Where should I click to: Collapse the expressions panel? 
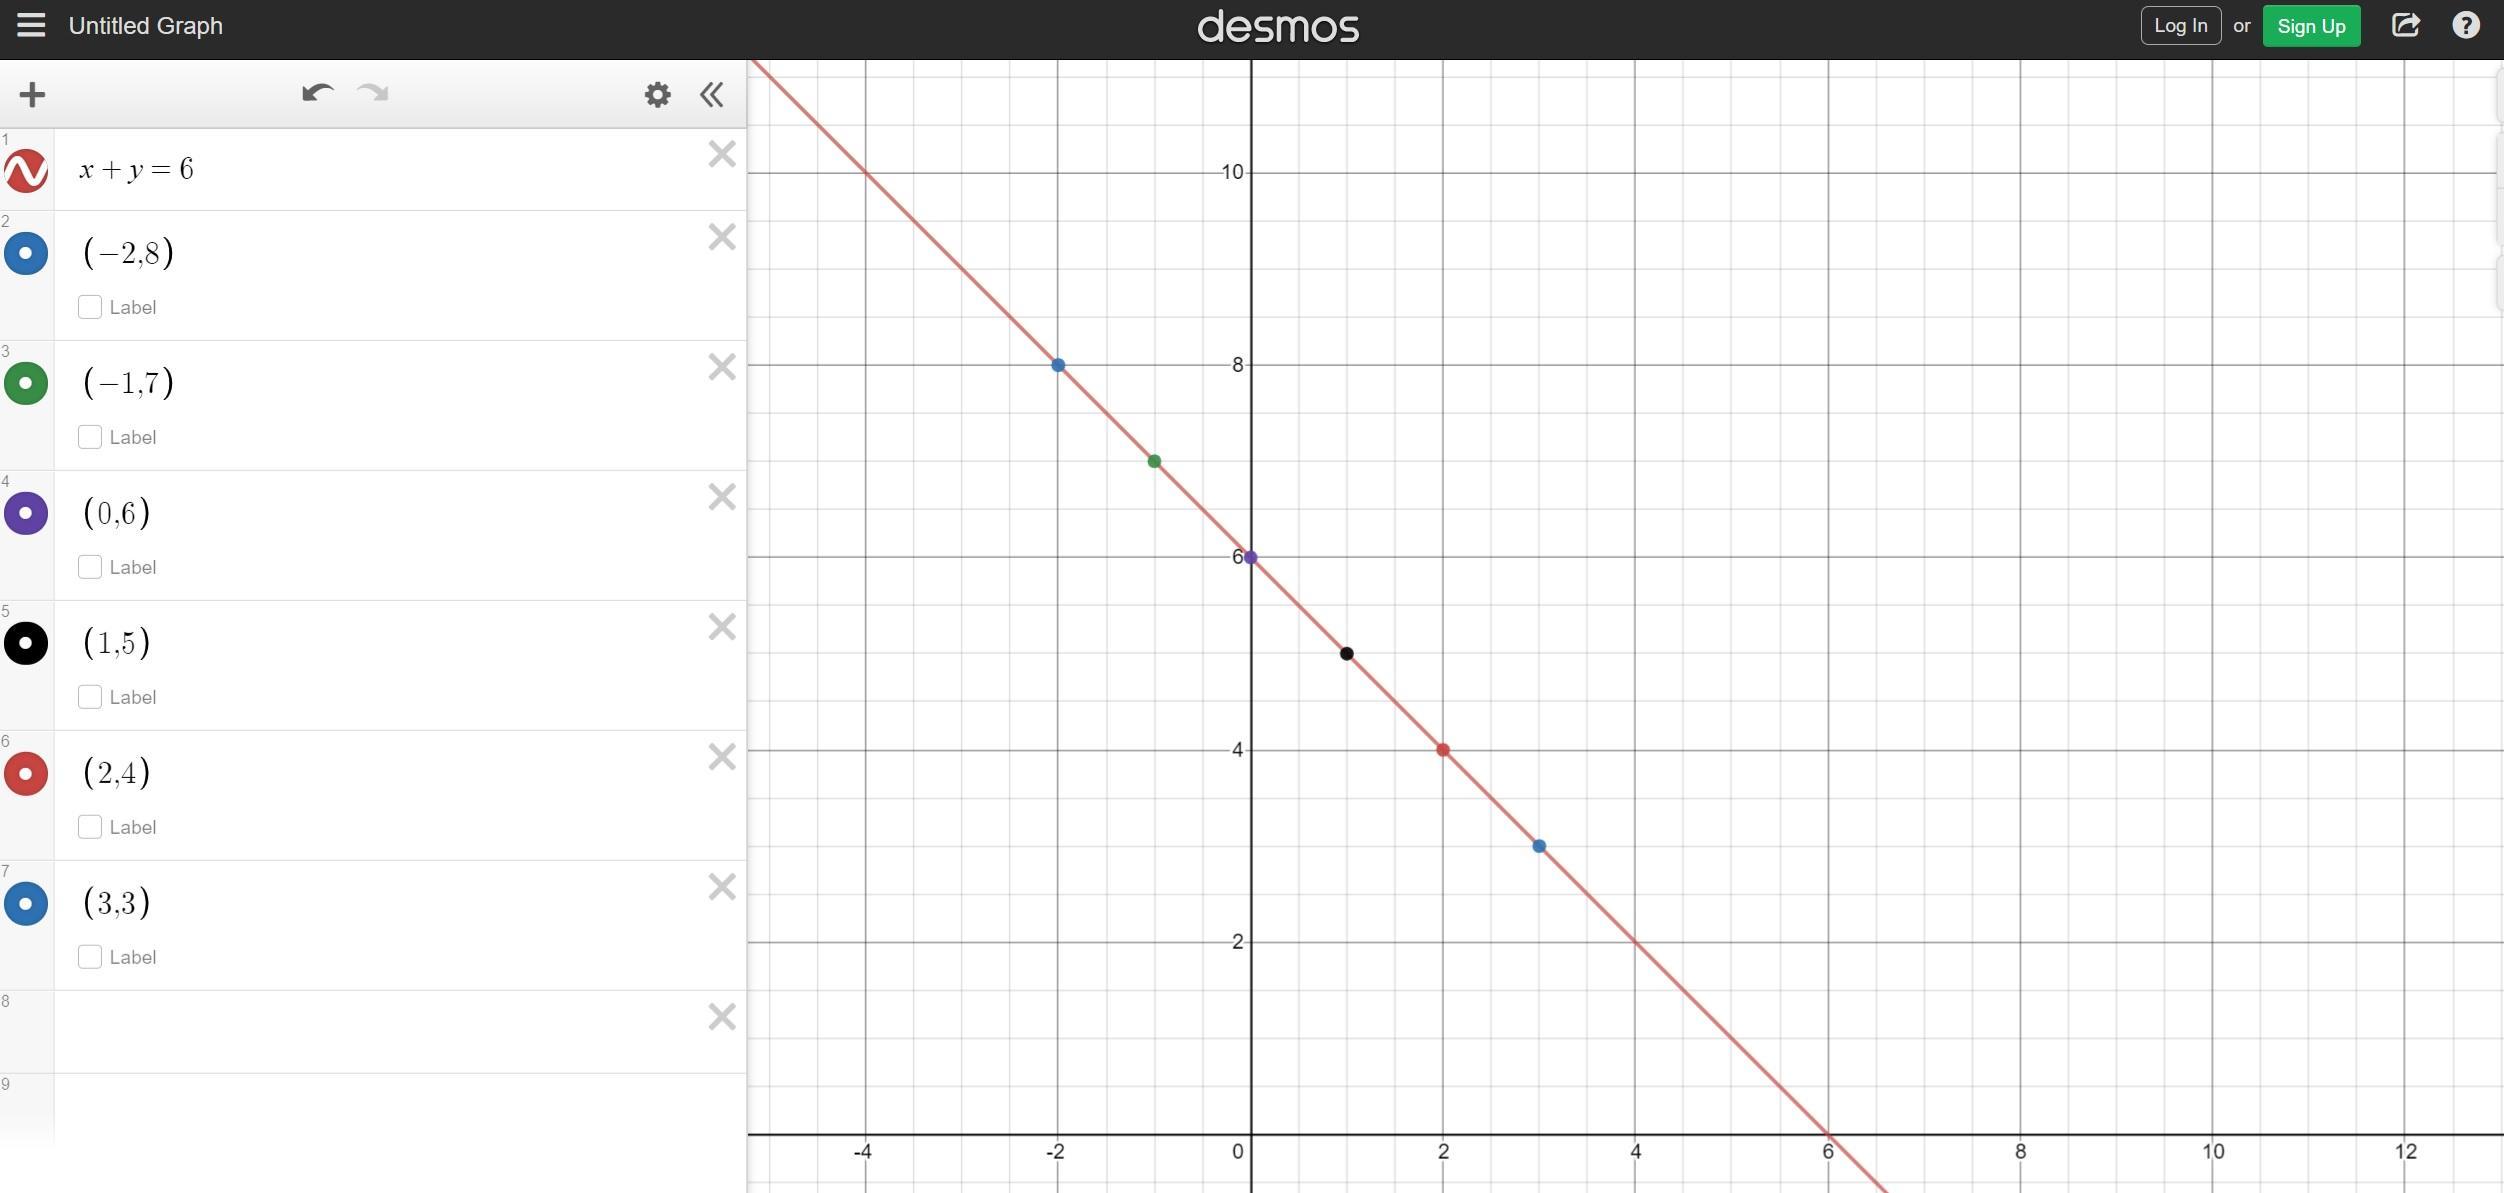(x=712, y=94)
